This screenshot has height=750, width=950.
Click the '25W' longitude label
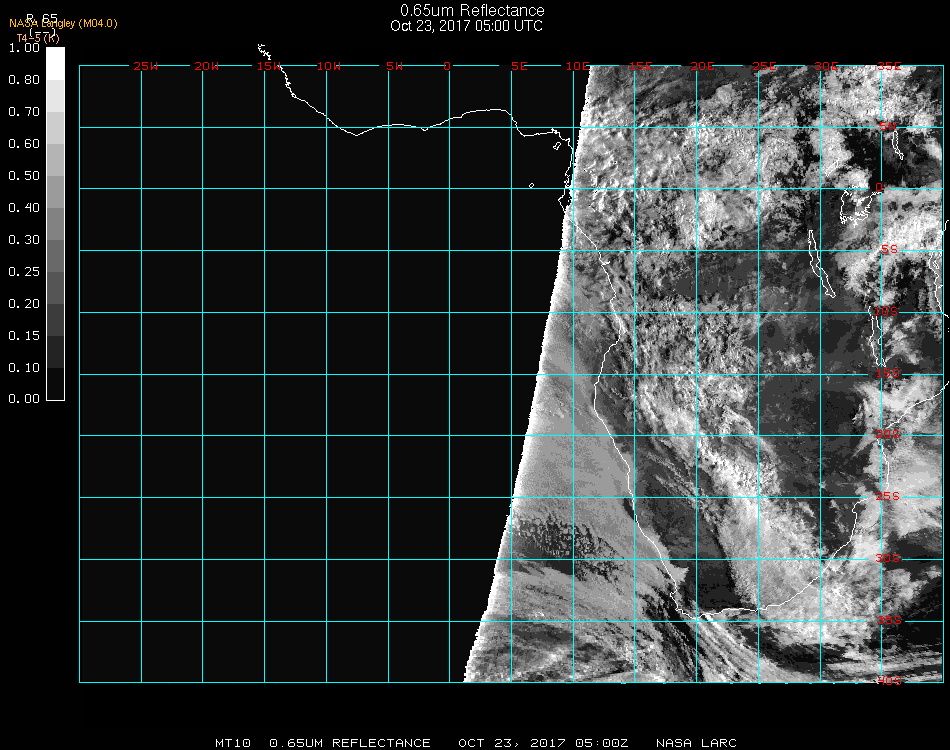[x=145, y=66]
